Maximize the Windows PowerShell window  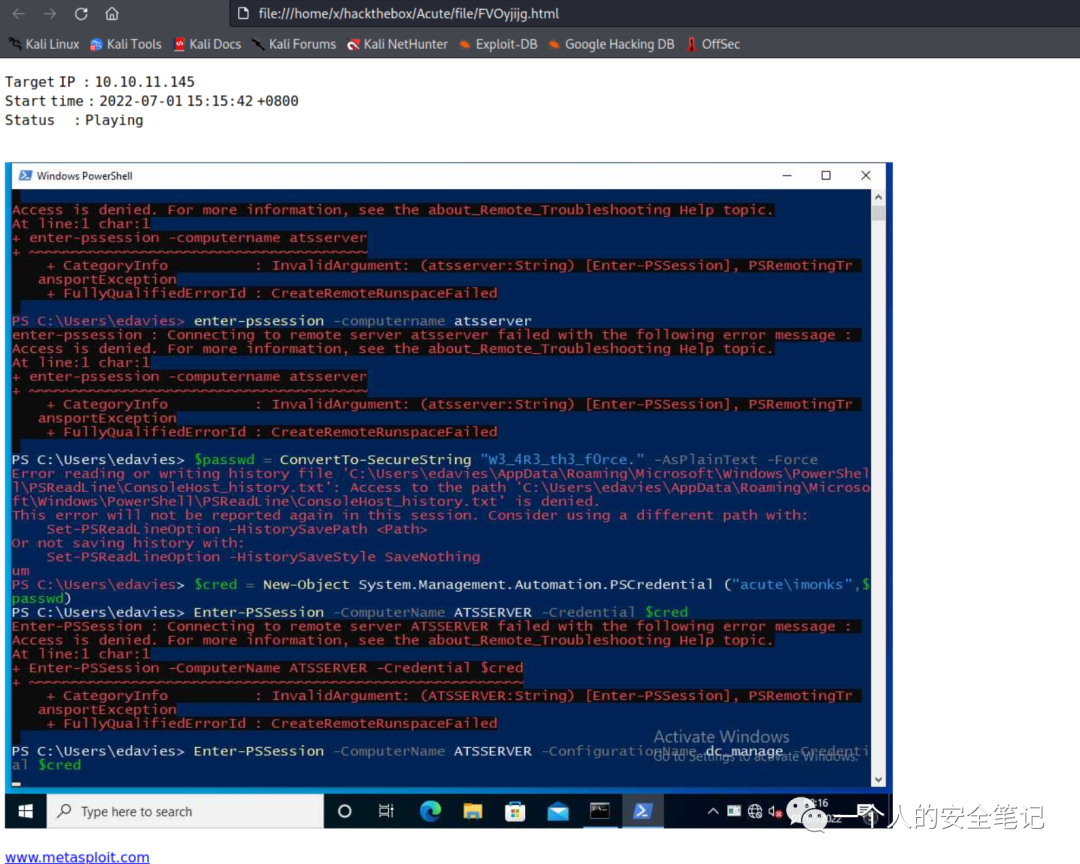tap(826, 176)
